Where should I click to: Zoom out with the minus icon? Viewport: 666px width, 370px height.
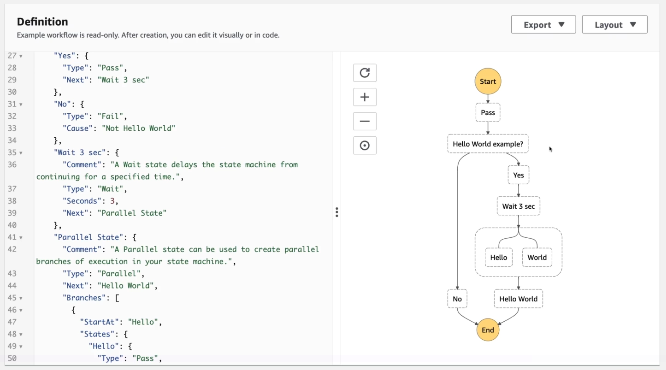click(x=365, y=121)
